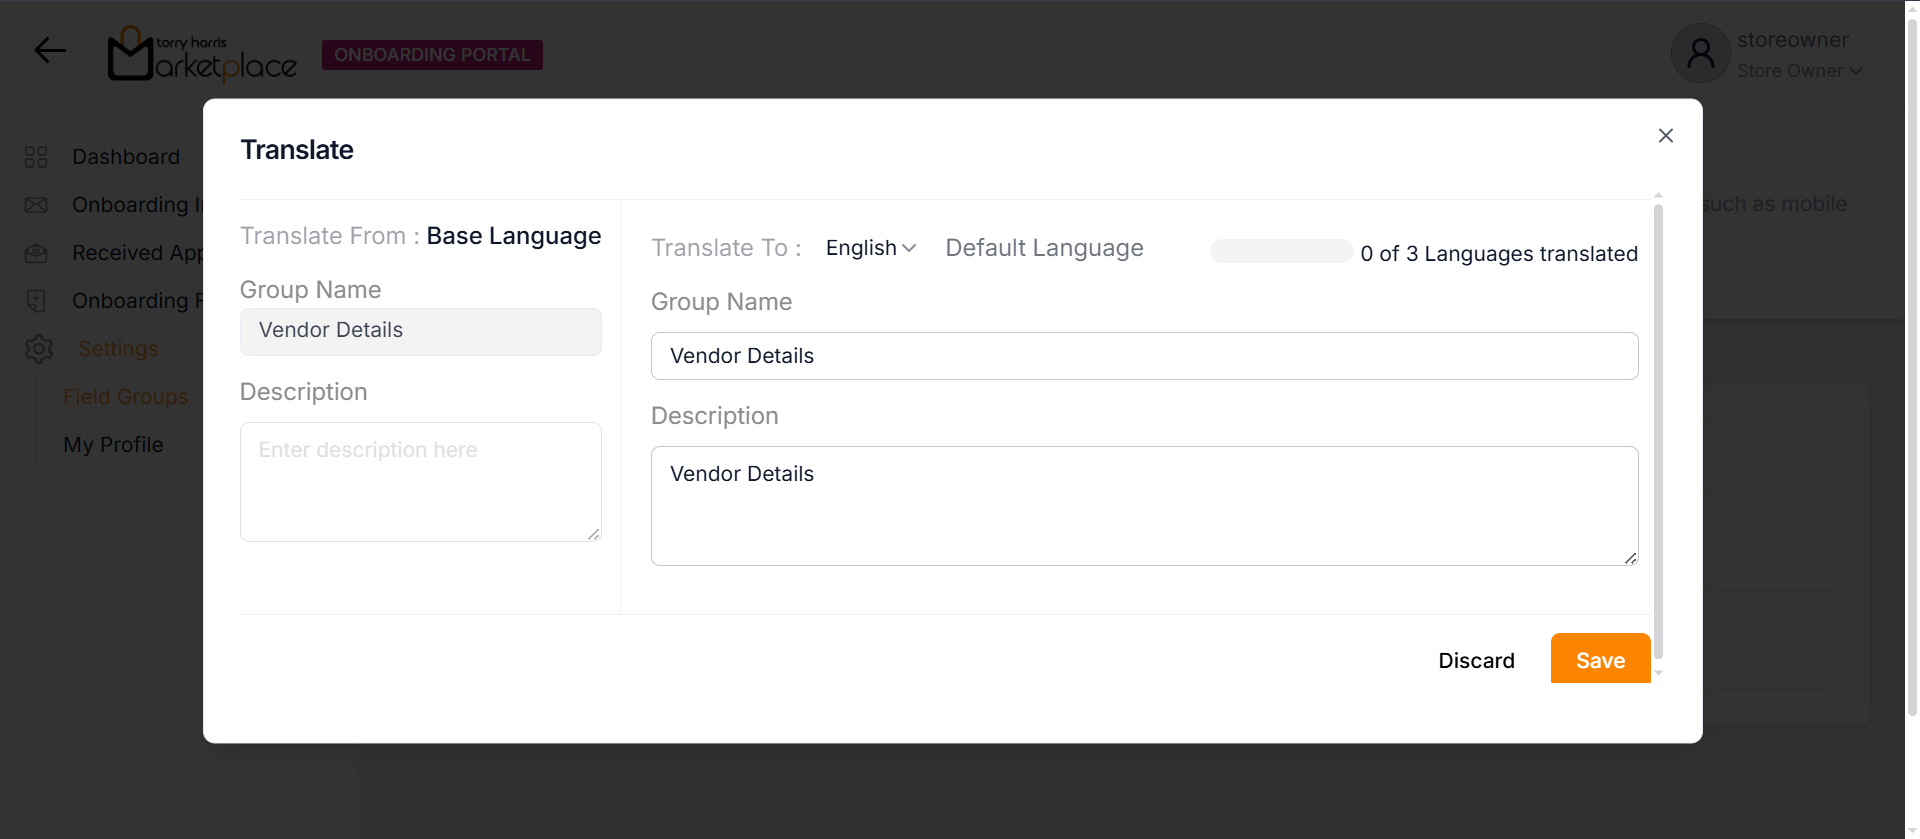Open the English language dropdown
1920x839 pixels.
870,248
